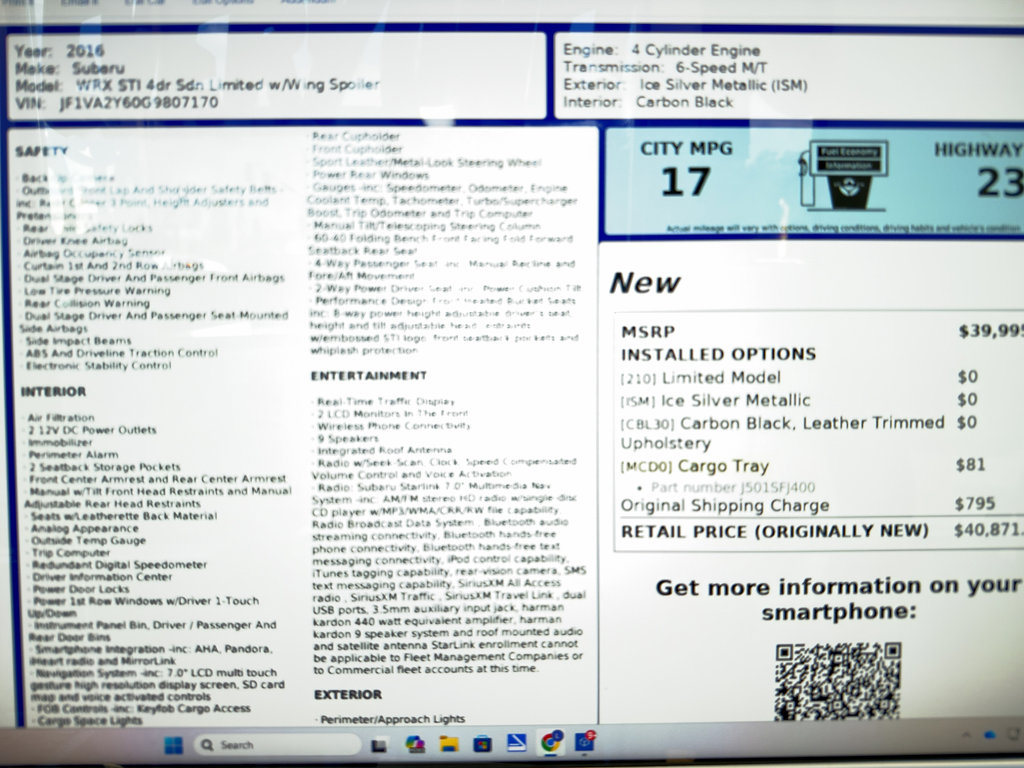Click the Electronic Stability Control item
This screenshot has width=1024, height=768.
coord(99,366)
